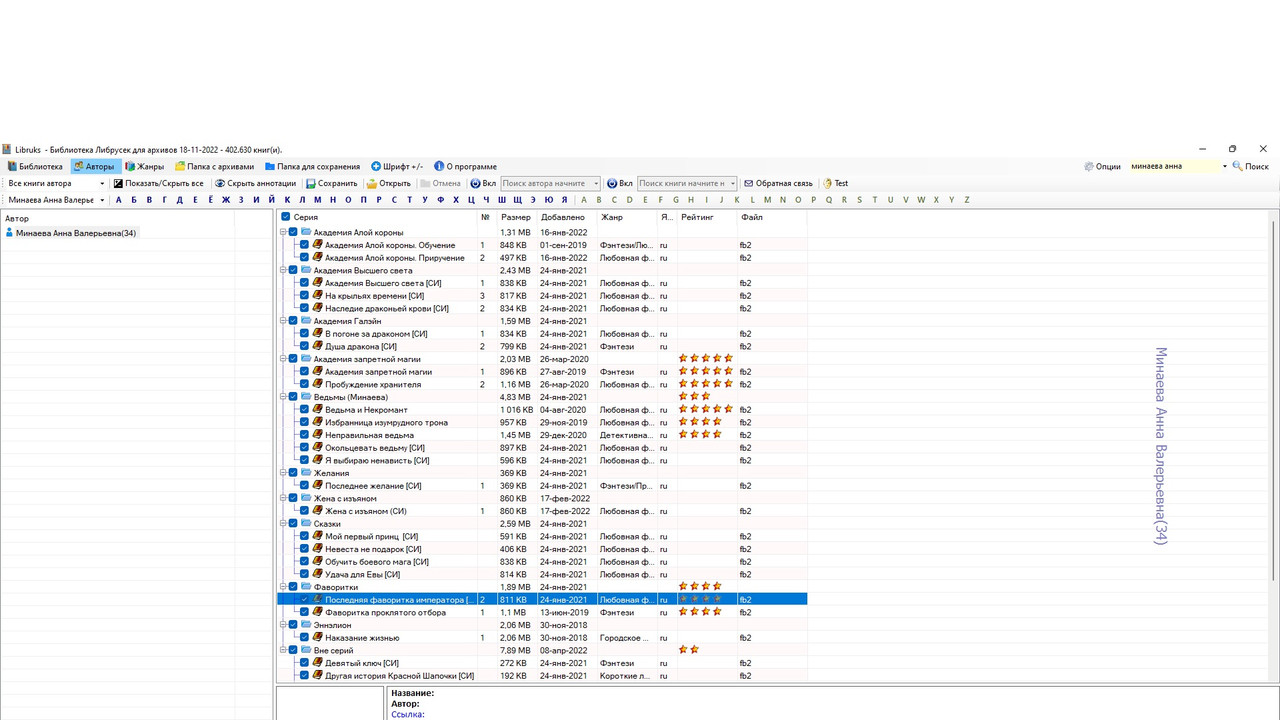The width and height of the screenshot is (1280, 720).
Task: Switch to the Жанры tab
Action: 144,167
